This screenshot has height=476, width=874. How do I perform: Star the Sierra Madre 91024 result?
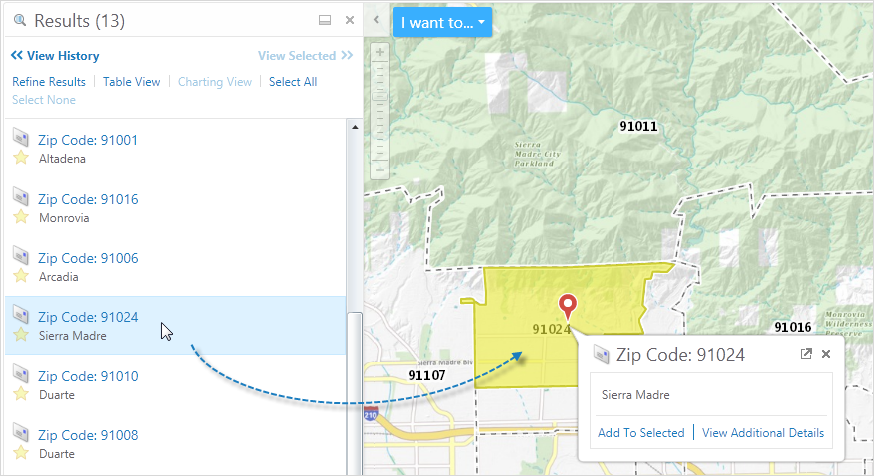(21, 335)
